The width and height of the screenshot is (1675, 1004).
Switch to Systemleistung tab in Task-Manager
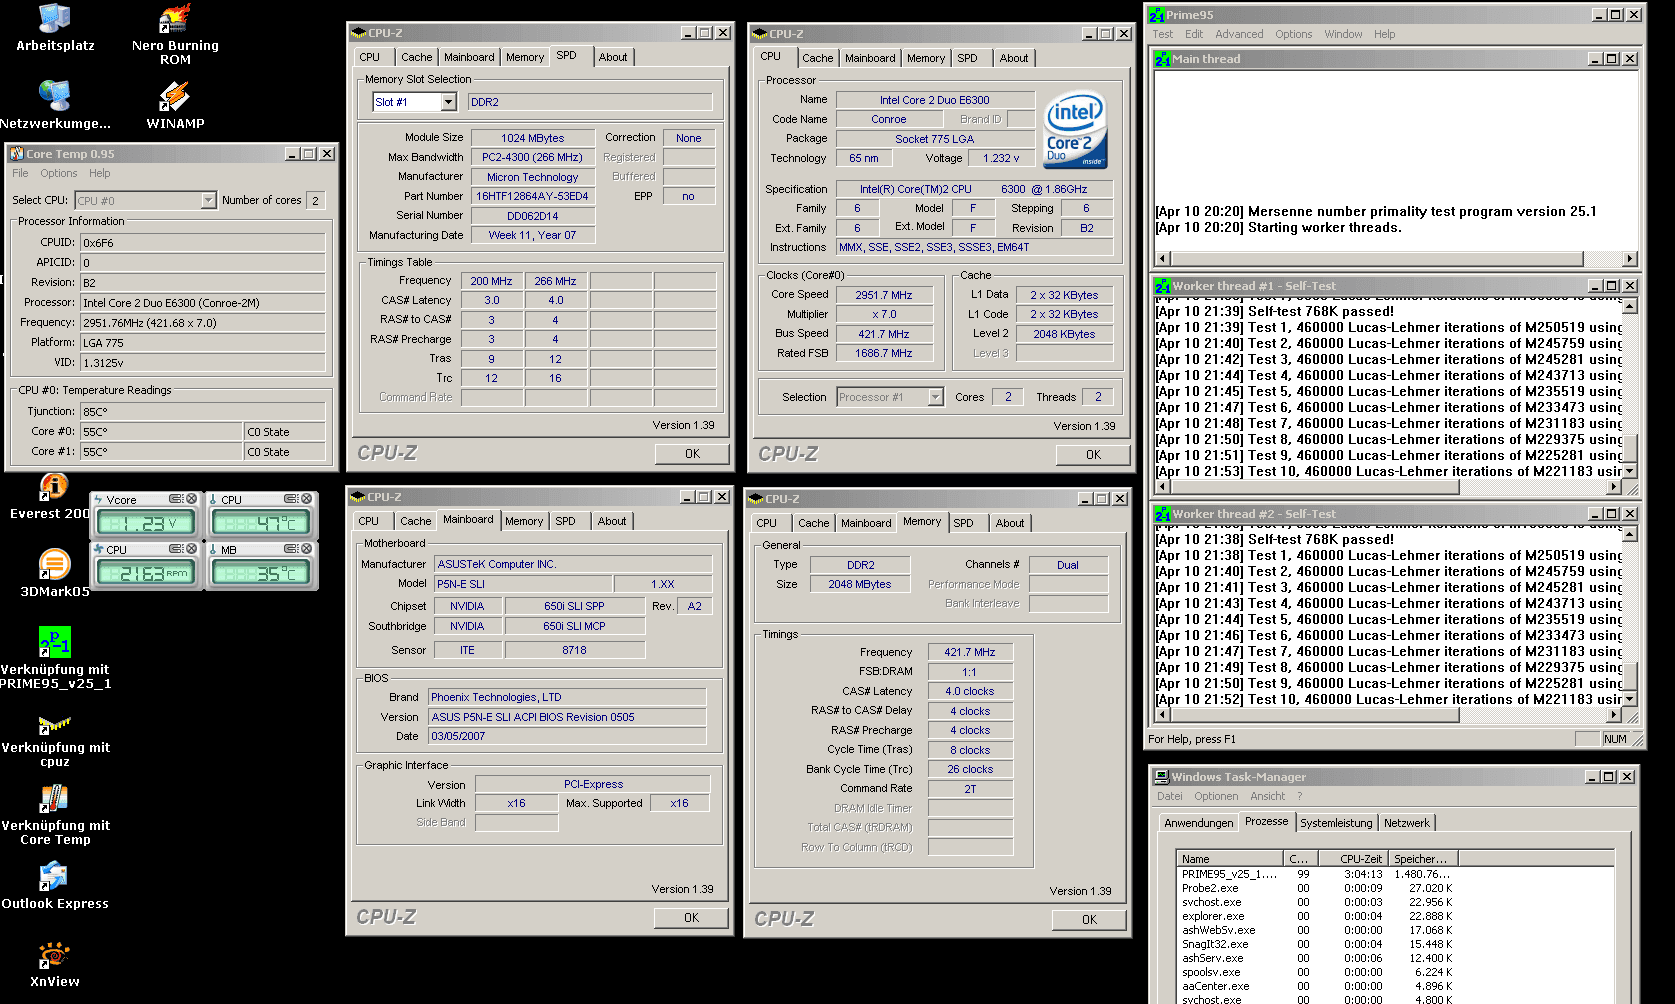(1336, 823)
